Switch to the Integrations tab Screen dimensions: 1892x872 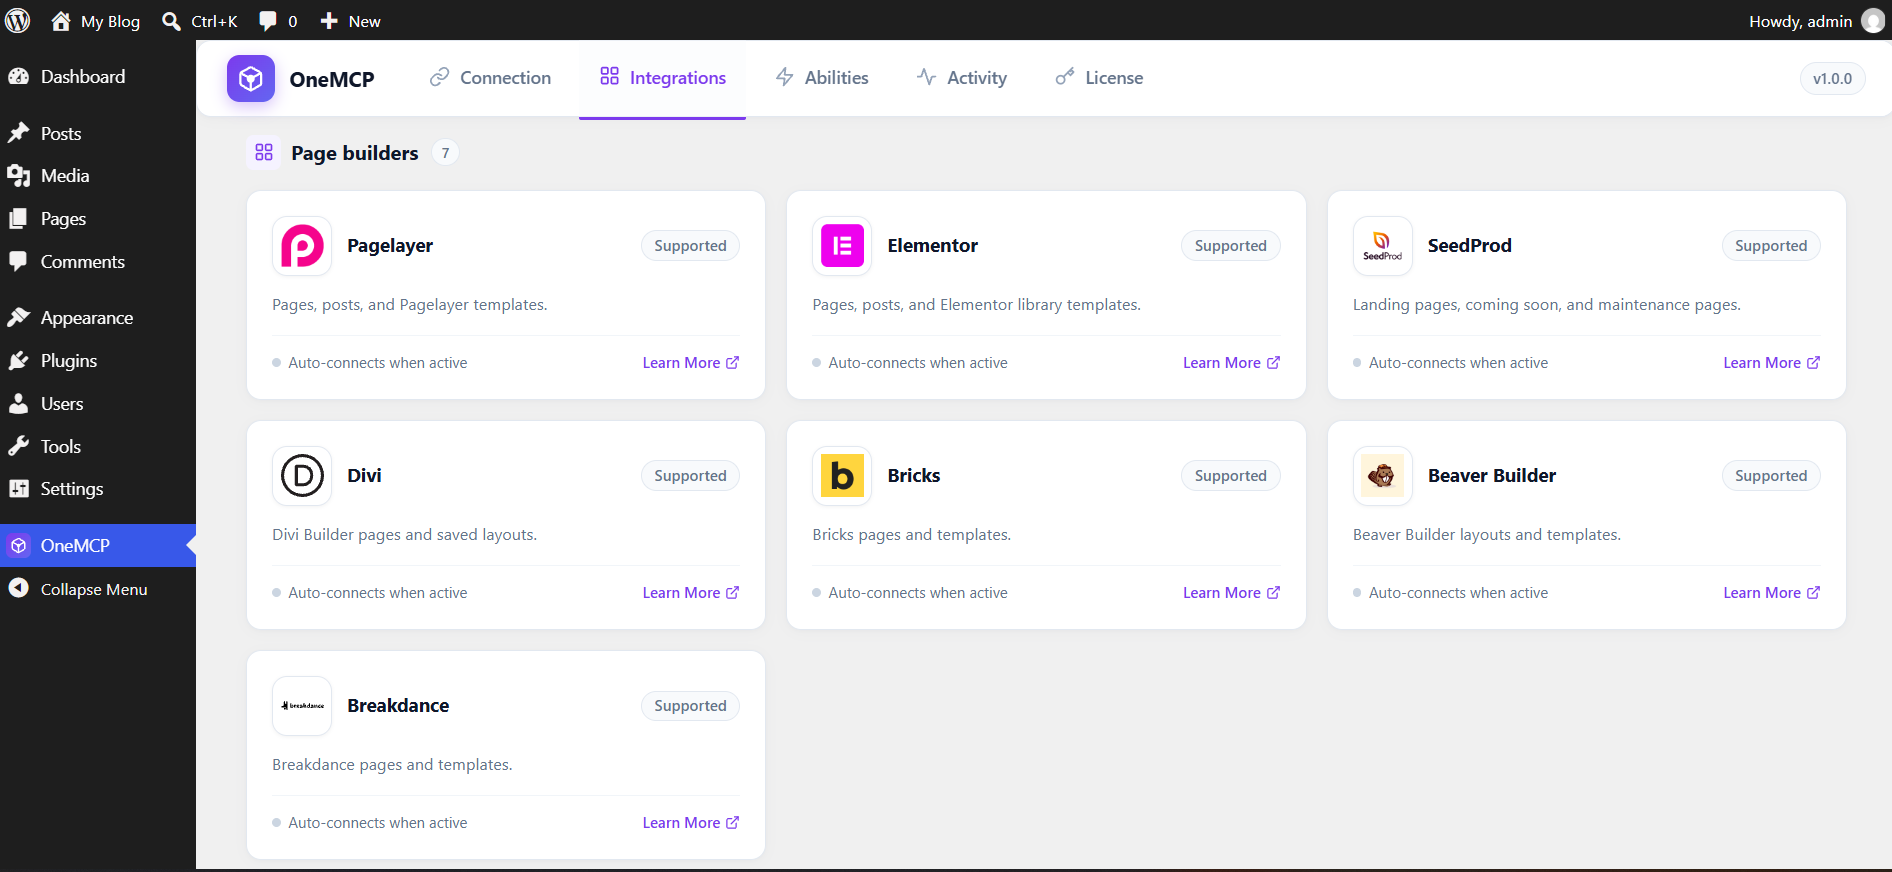(663, 78)
